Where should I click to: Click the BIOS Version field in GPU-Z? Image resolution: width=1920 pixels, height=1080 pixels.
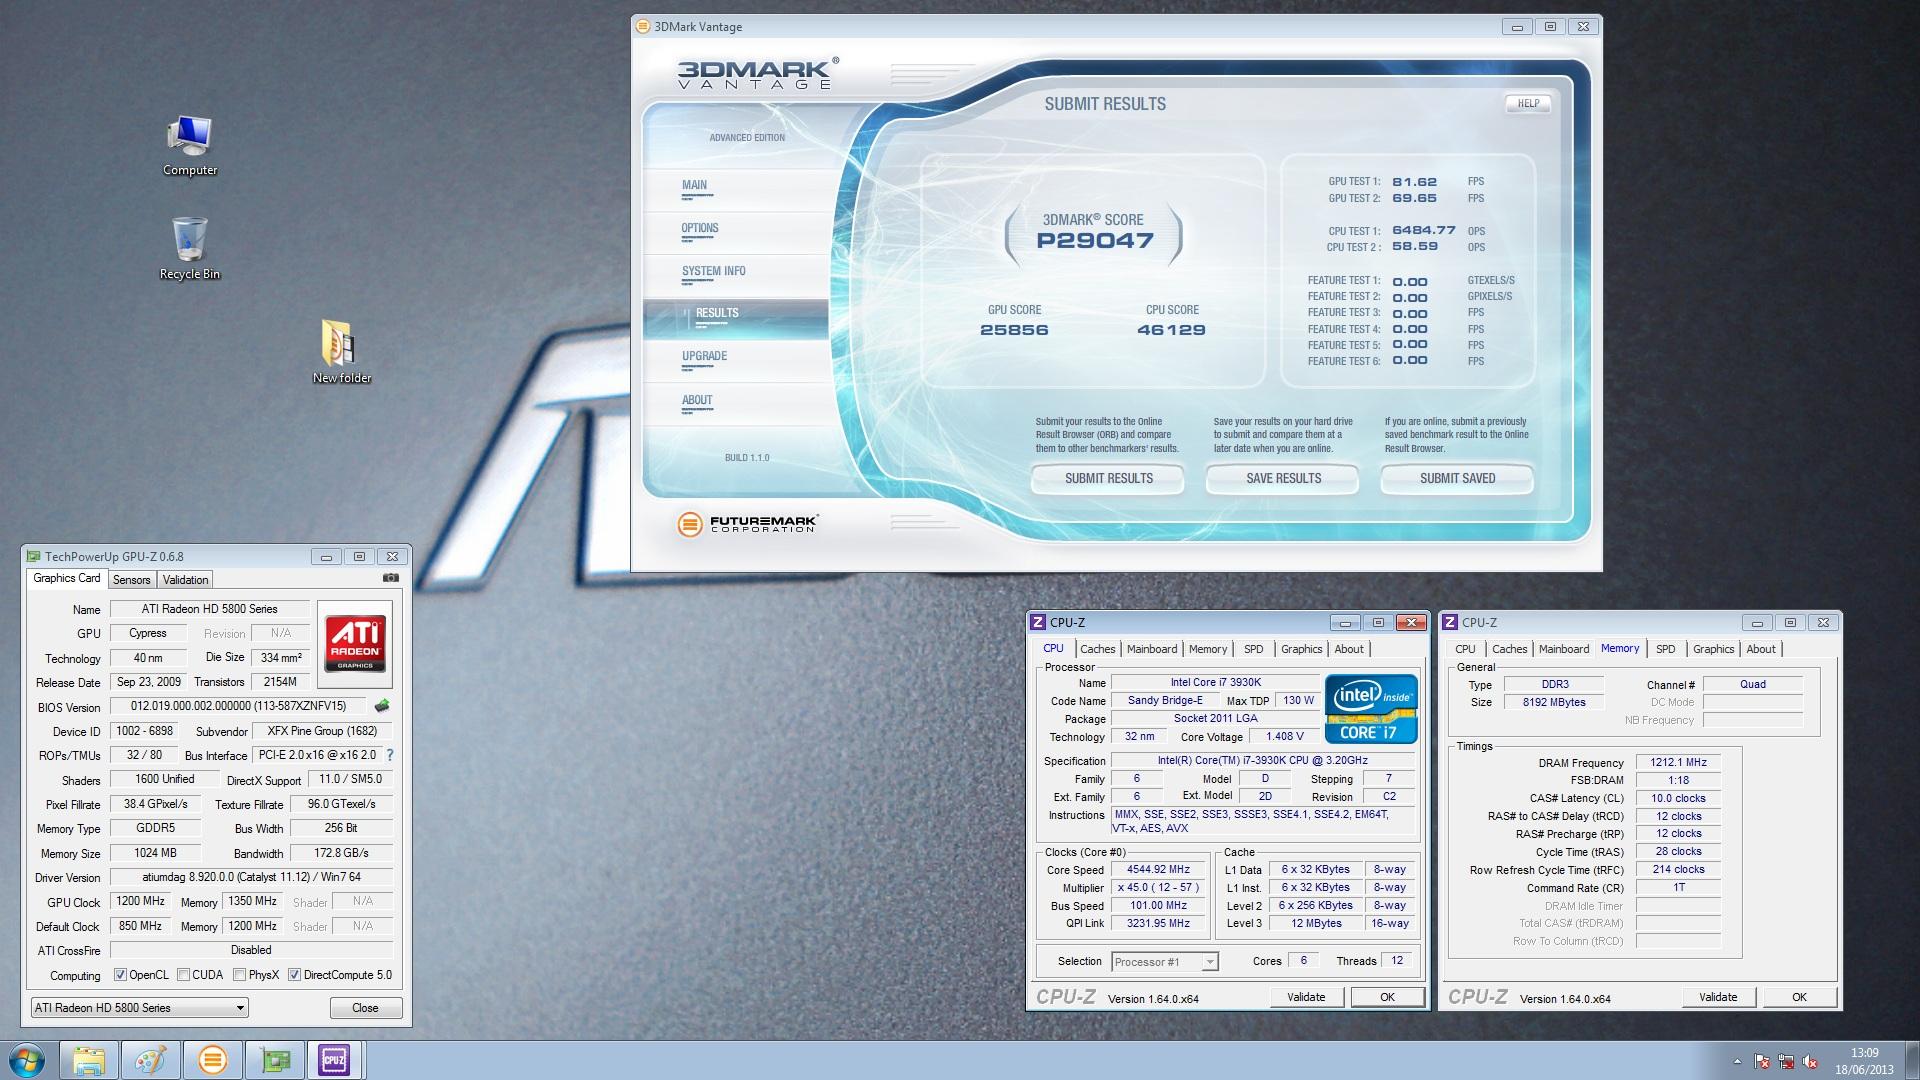[238, 706]
